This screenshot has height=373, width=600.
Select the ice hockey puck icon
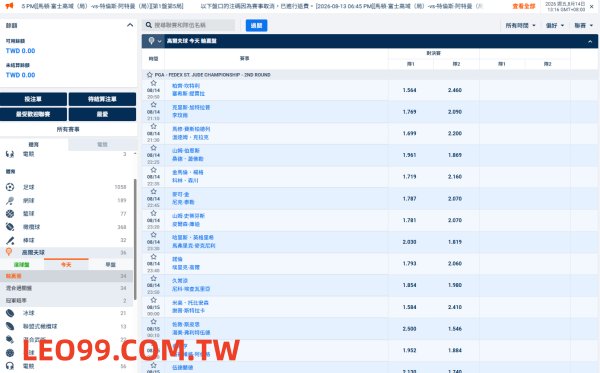click(x=10, y=313)
